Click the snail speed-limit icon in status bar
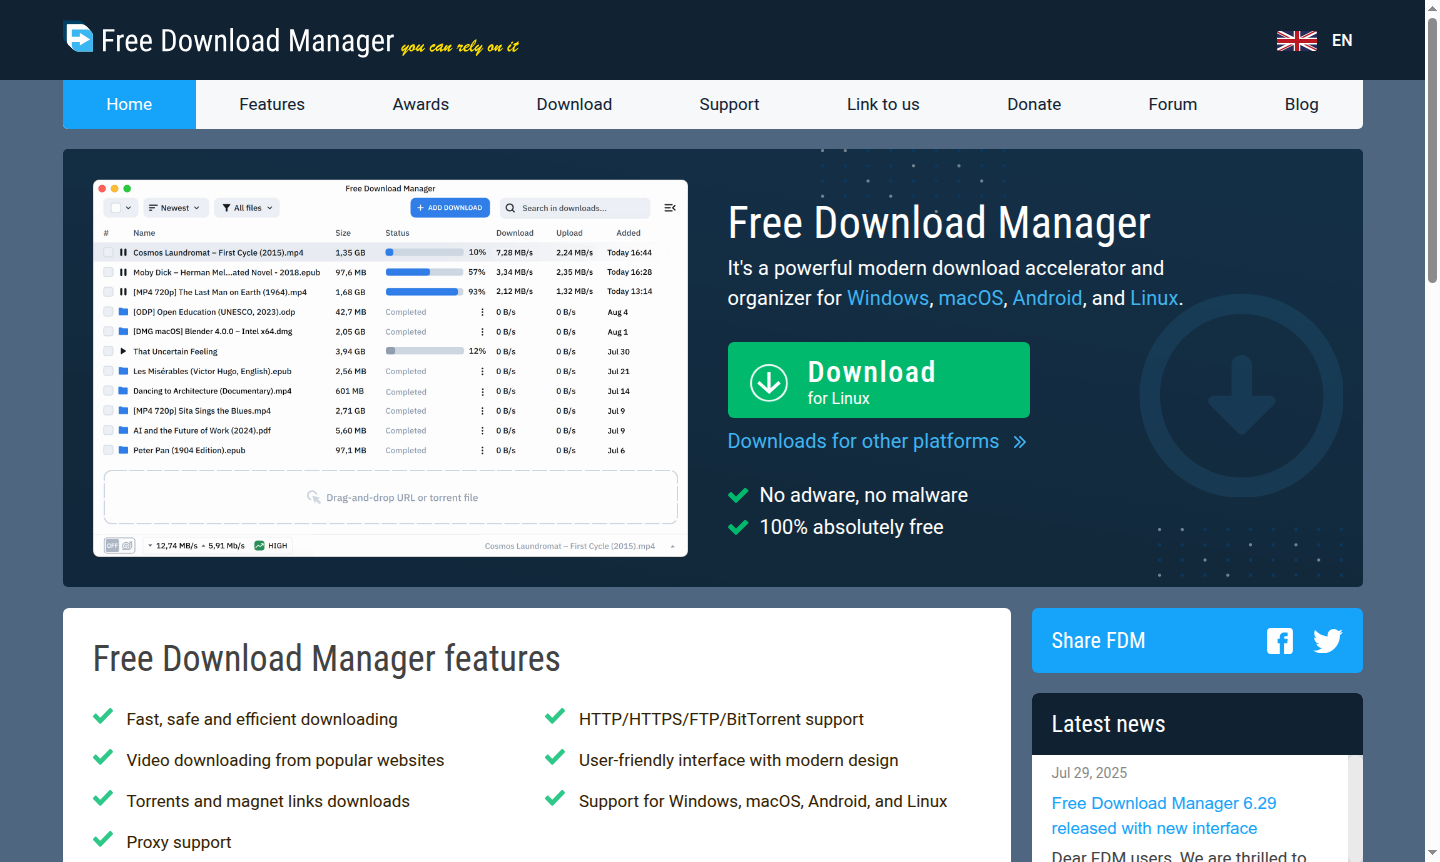This screenshot has width=1440, height=862. tap(127, 545)
